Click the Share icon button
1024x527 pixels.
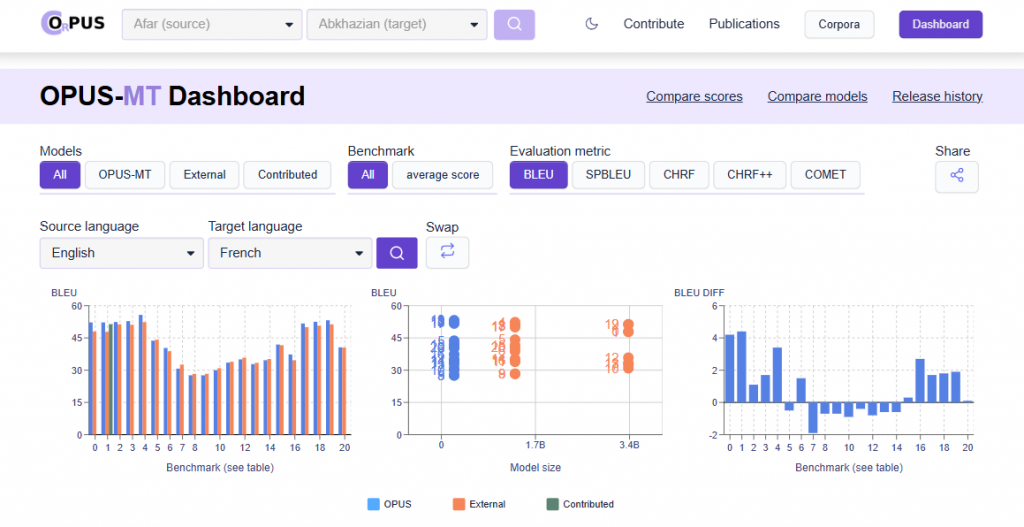(x=956, y=176)
